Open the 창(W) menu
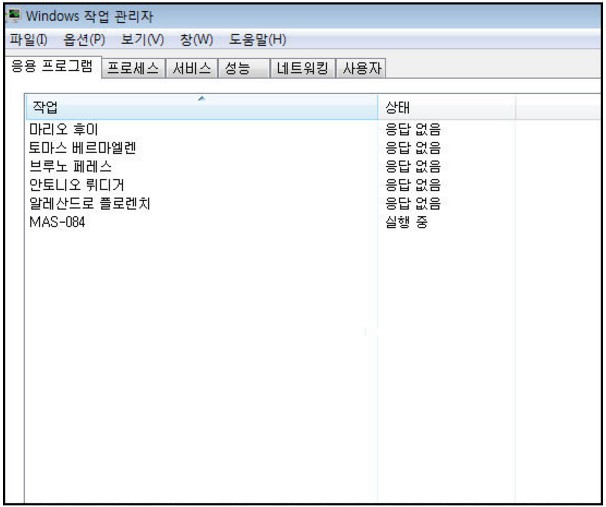Screen dimensions: 606x507 [x=197, y=39]
